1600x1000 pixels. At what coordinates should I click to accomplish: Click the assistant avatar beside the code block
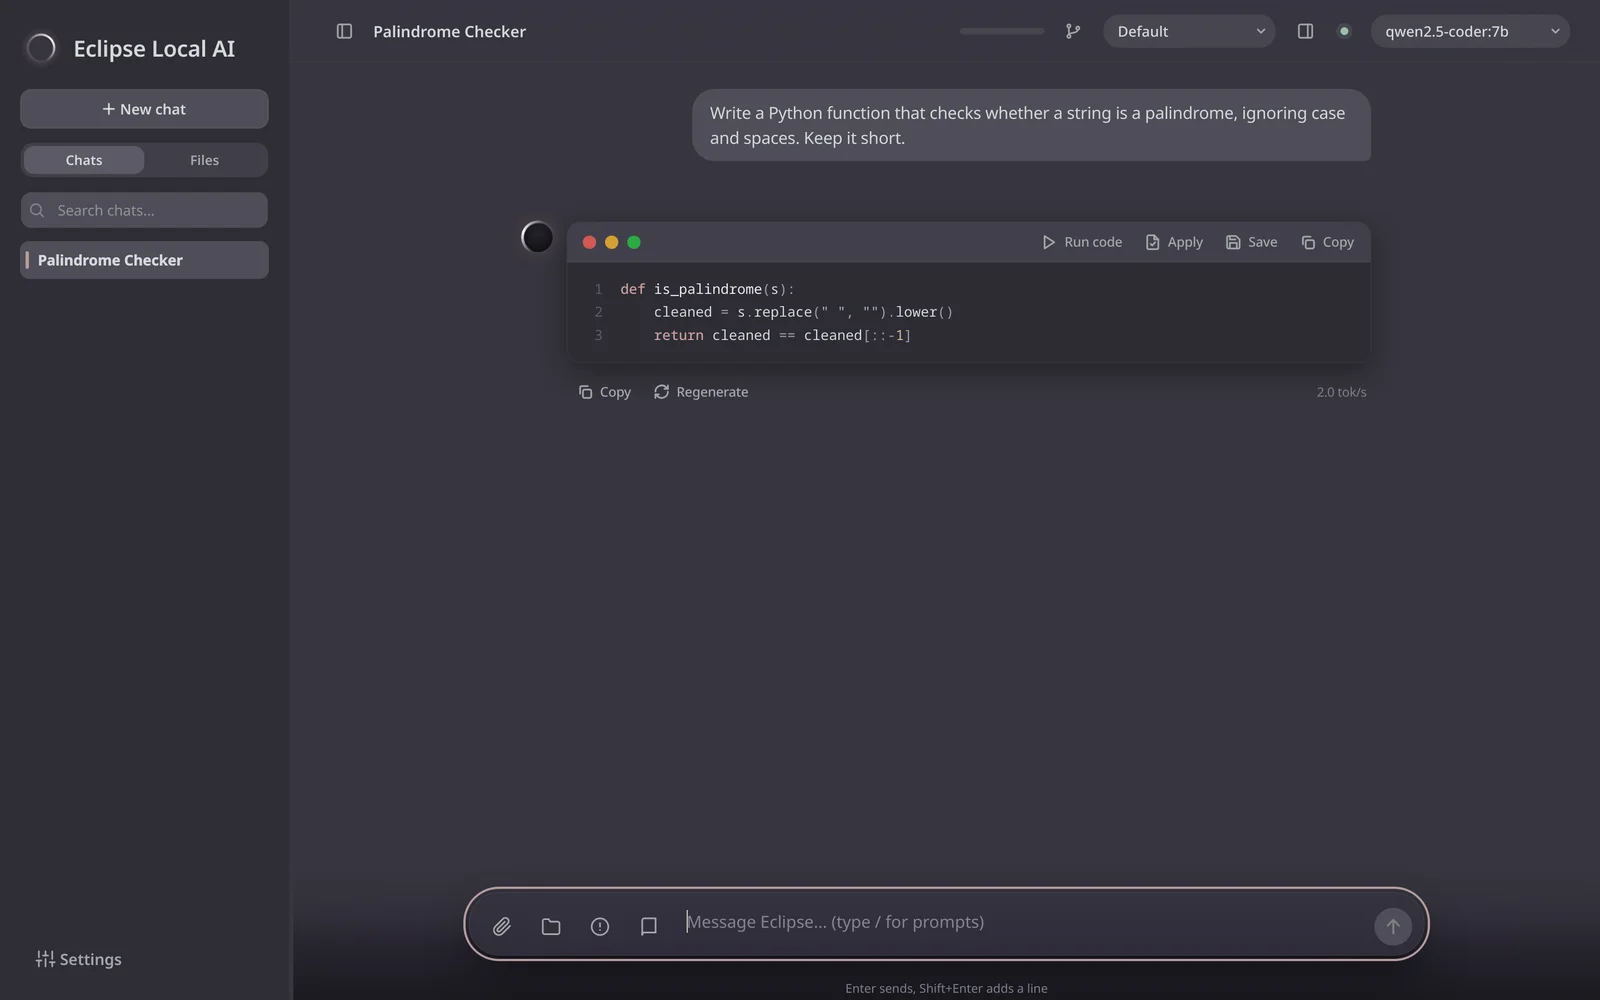[537, 237]
